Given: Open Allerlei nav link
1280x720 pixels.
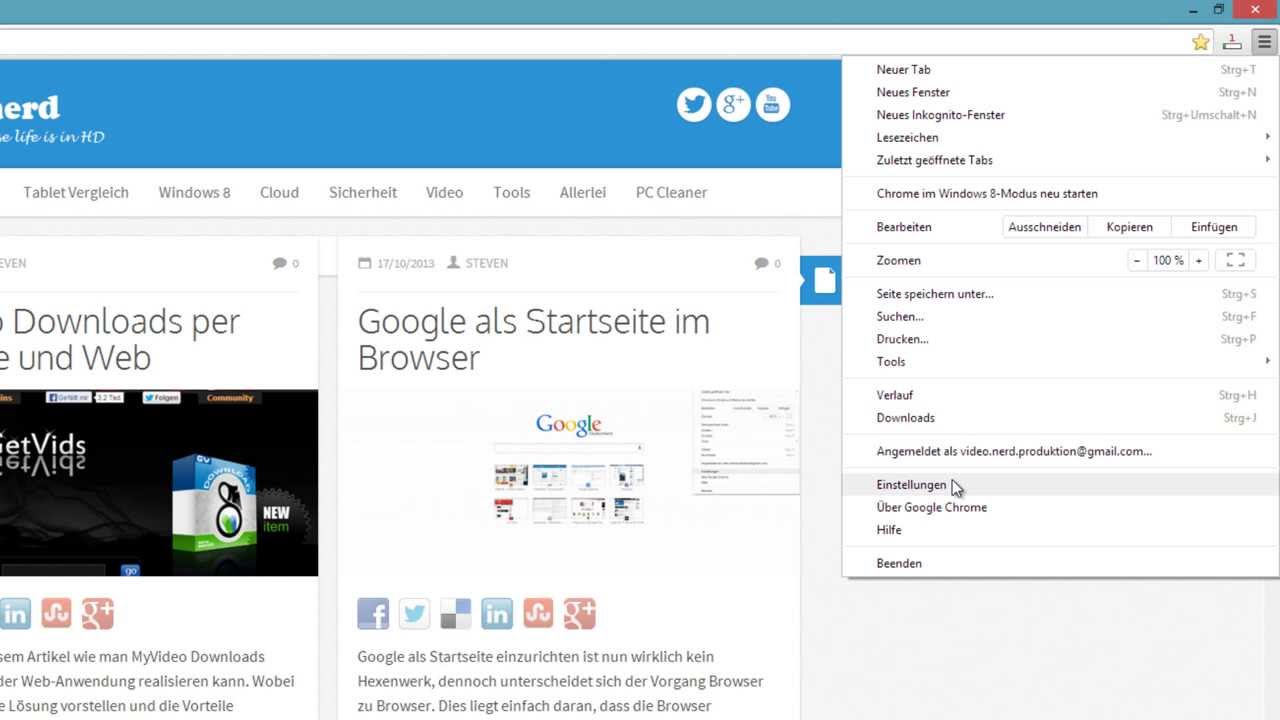Looking at the screenshot, I should (x=583, y=192).
